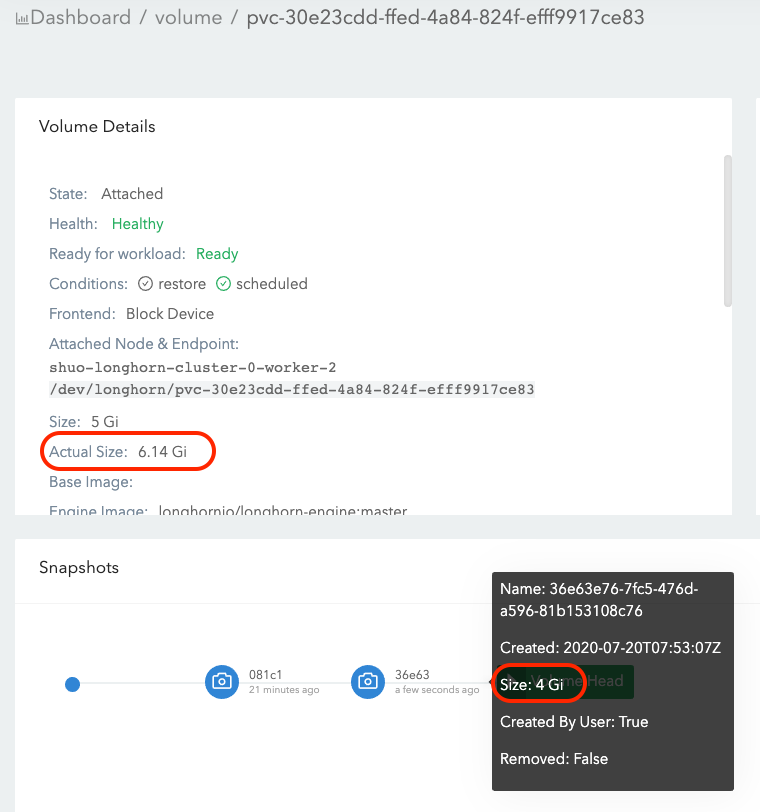Click the pvc-30e23cdd volume name in breadcrumb

(445, 18)
